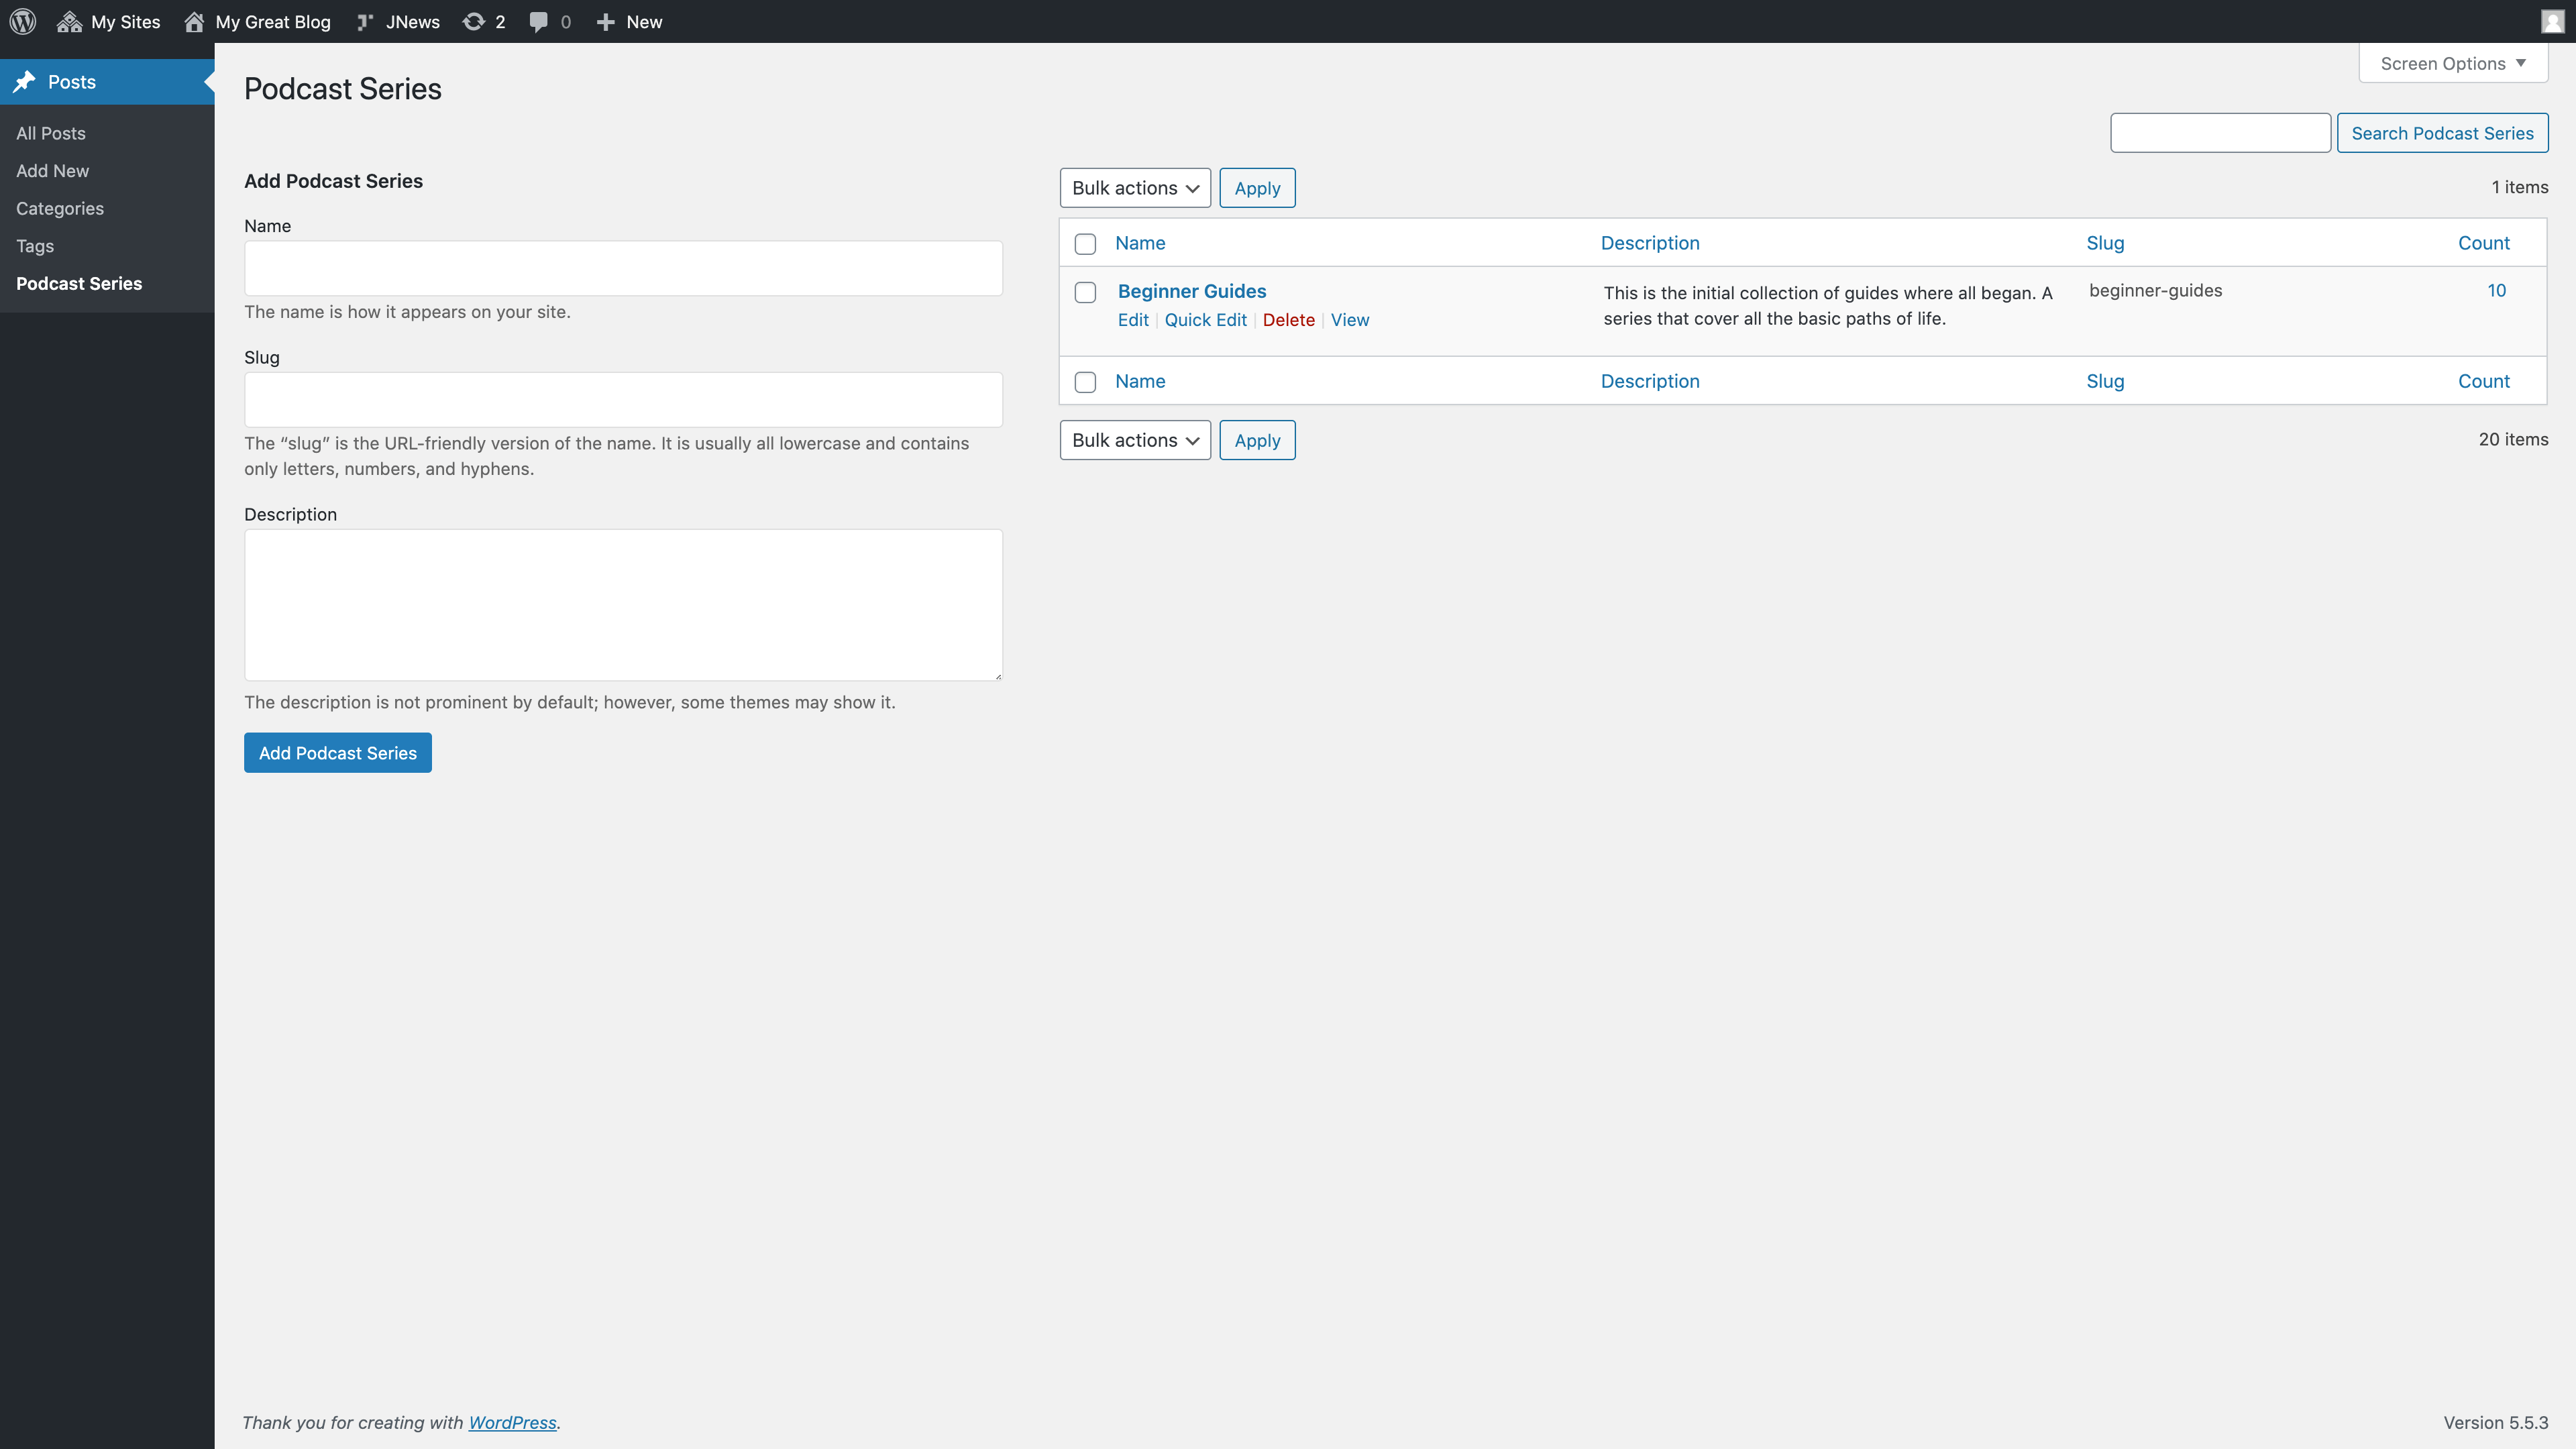Expand the Screen Options panel
The width and height of the screenshot is (2576, 1449).
pos(2452,63)
